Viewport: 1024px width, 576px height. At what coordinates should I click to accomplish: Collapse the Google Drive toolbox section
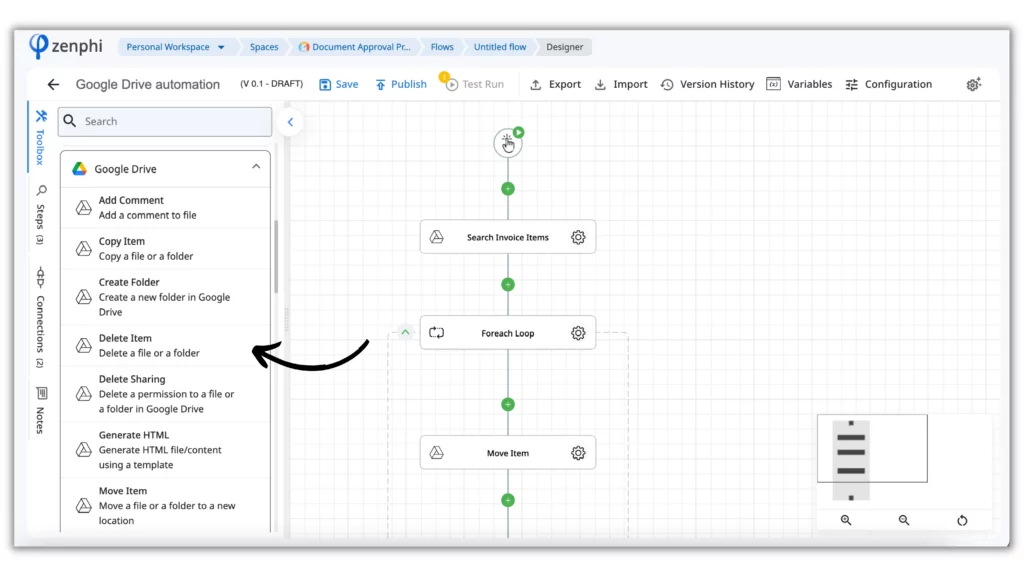pyautogui.click(x=256, y=167)
